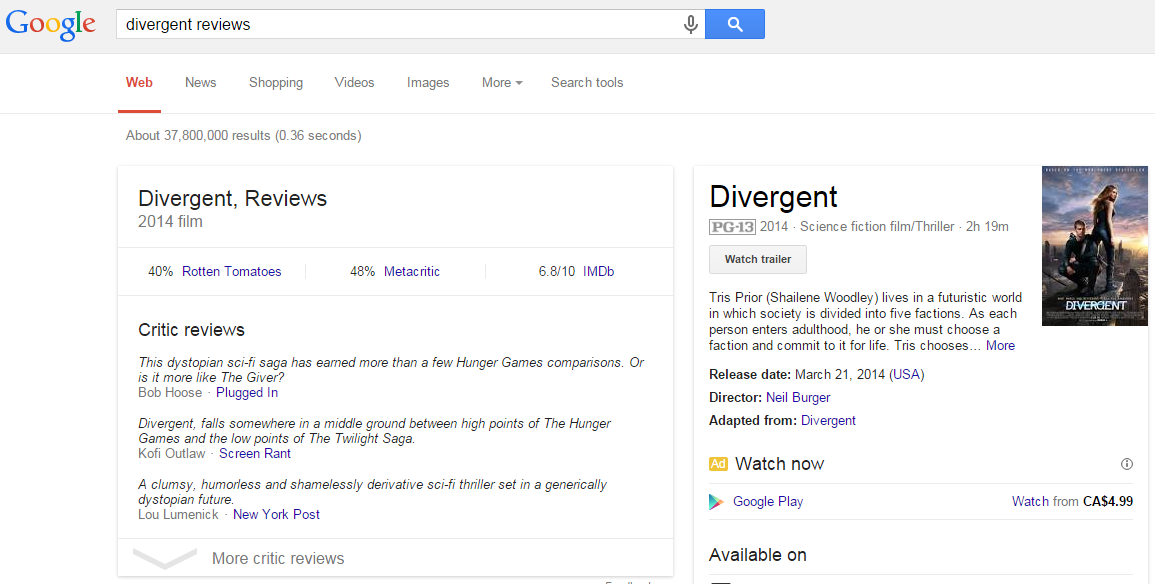Click the ad info icon beside Watch now

click(x=1127, y=464)
